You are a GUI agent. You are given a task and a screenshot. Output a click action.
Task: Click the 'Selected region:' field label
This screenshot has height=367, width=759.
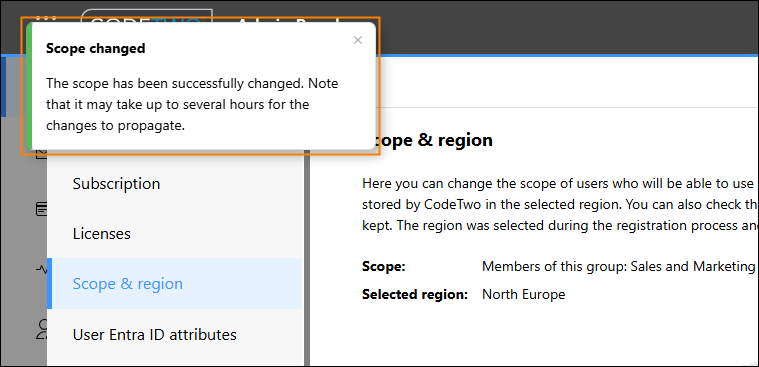click(415, 294)
